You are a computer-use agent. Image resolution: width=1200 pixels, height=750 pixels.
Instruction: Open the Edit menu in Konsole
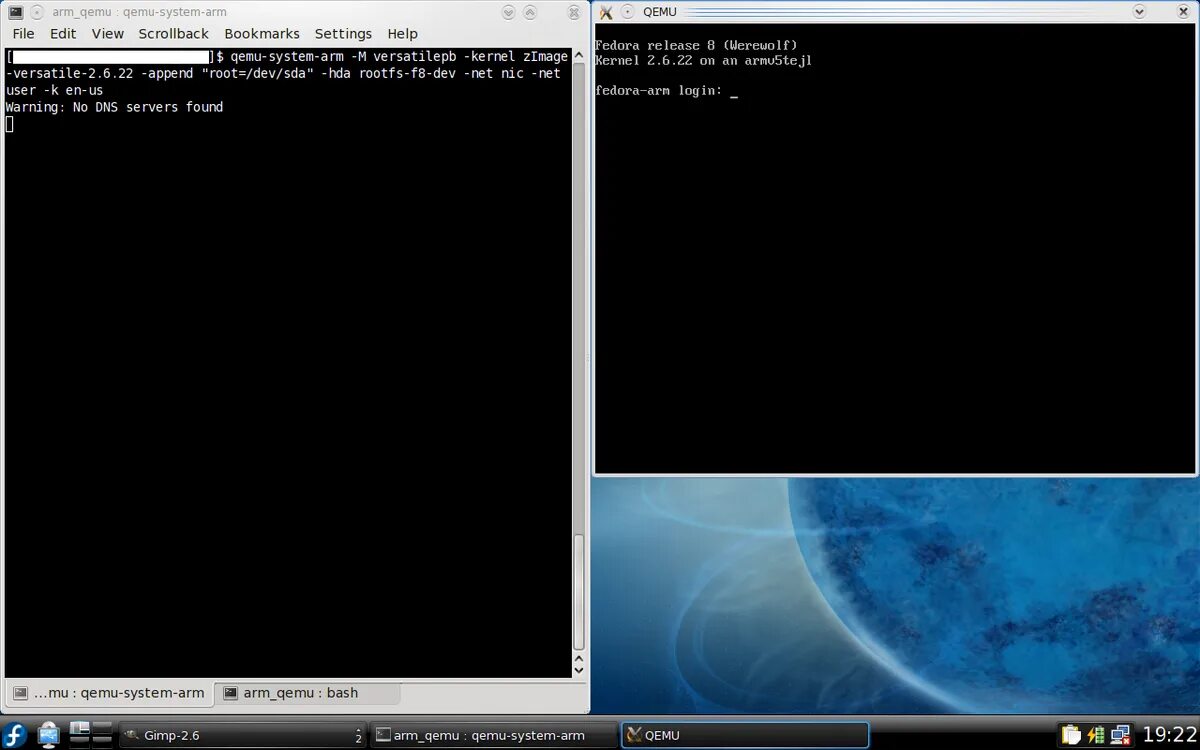pos(63,33)
